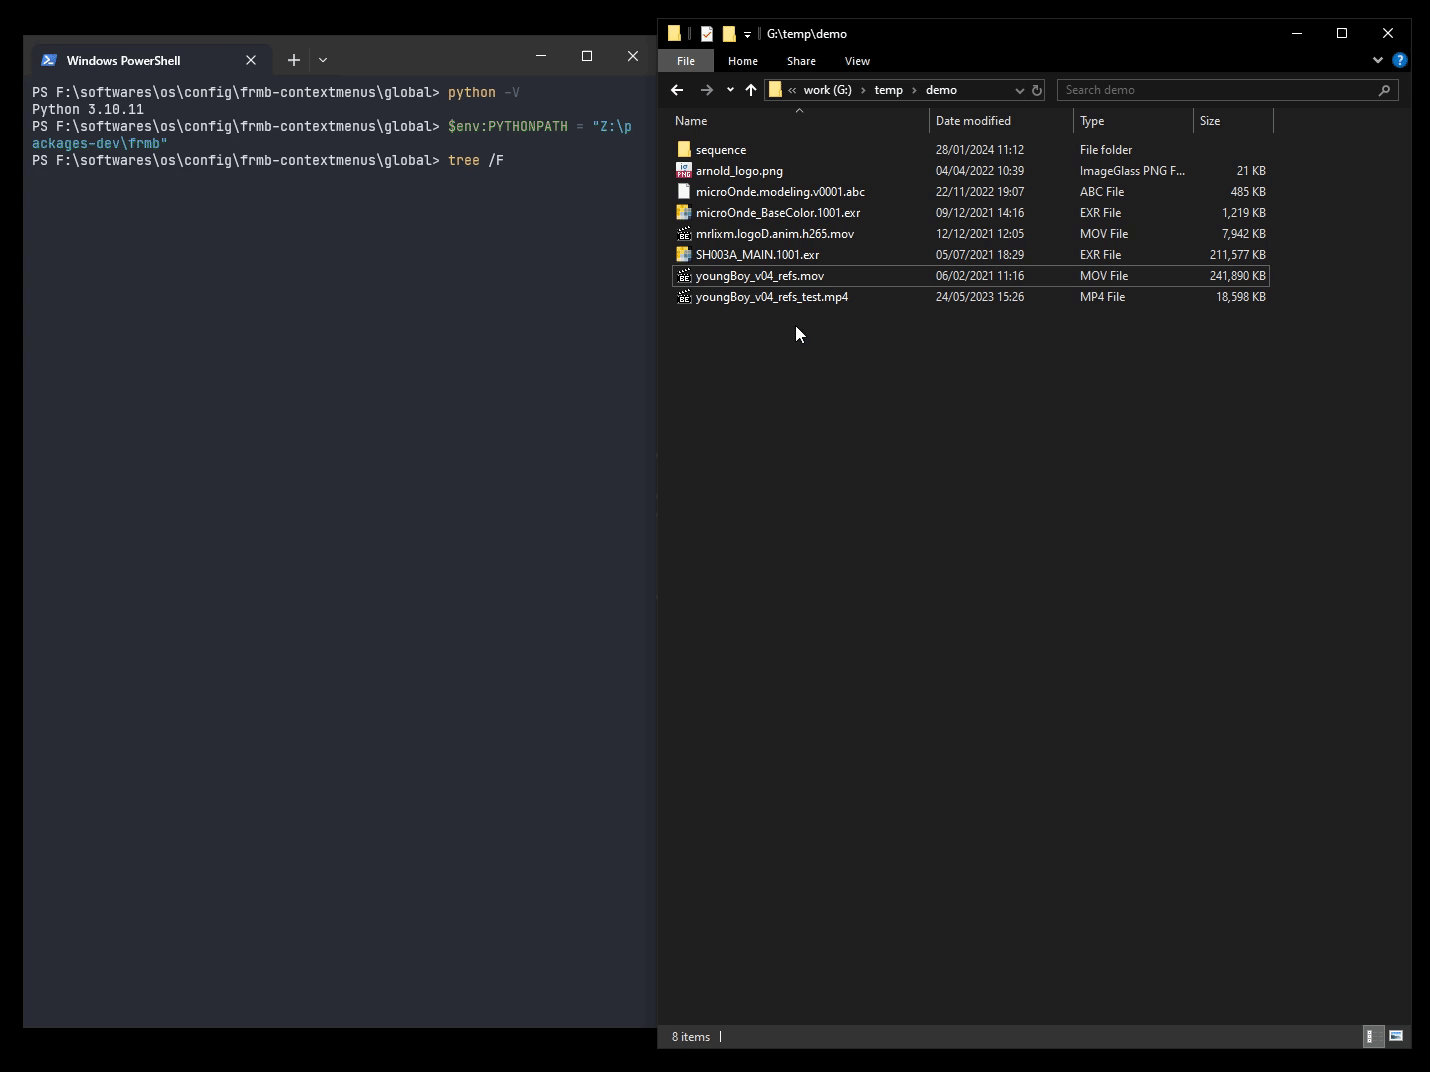Image resolution: width=1430 pixels, height=1072 pixels.
Task: Go up one folder level
Action: click(x=751, y=90)
